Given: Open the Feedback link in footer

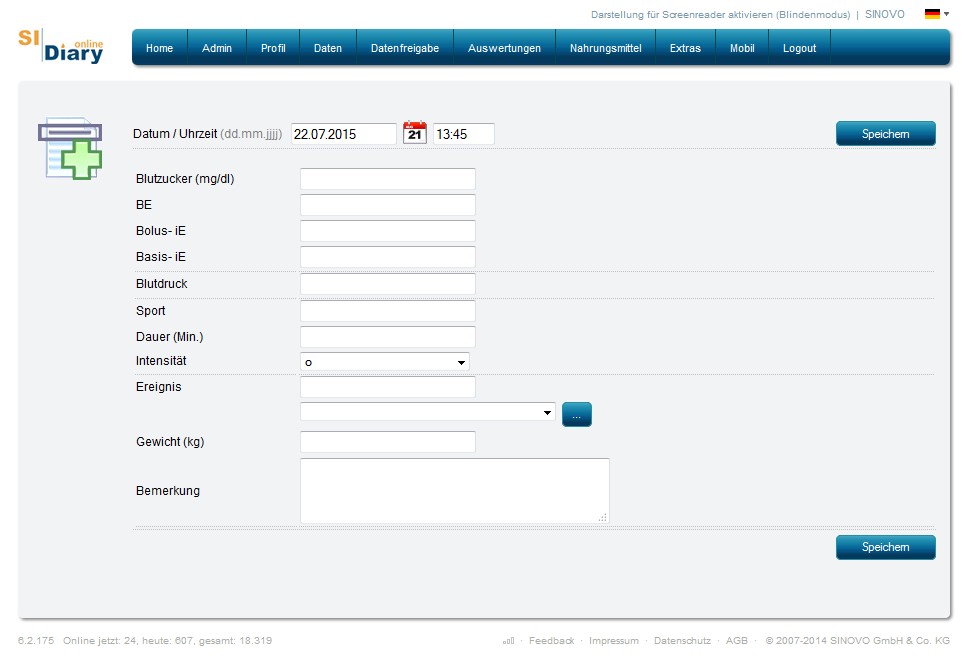Looking at the screenshot, I should click(551, 640).
